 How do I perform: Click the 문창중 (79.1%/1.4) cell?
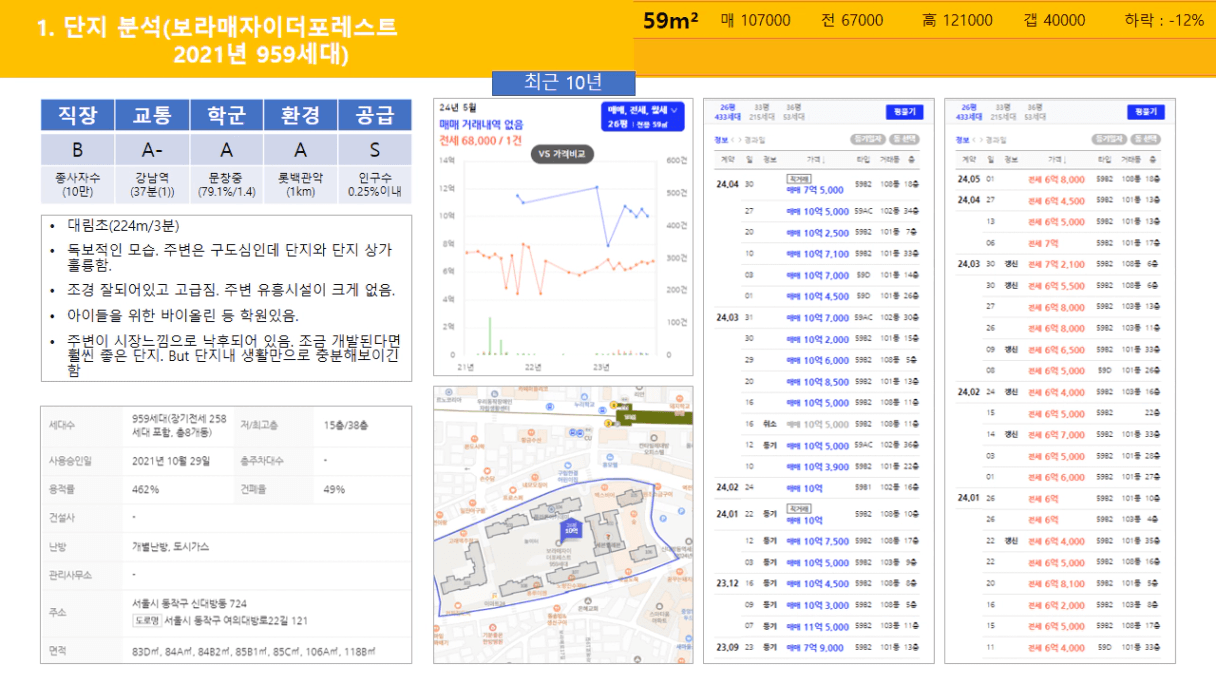pos(226,185)
